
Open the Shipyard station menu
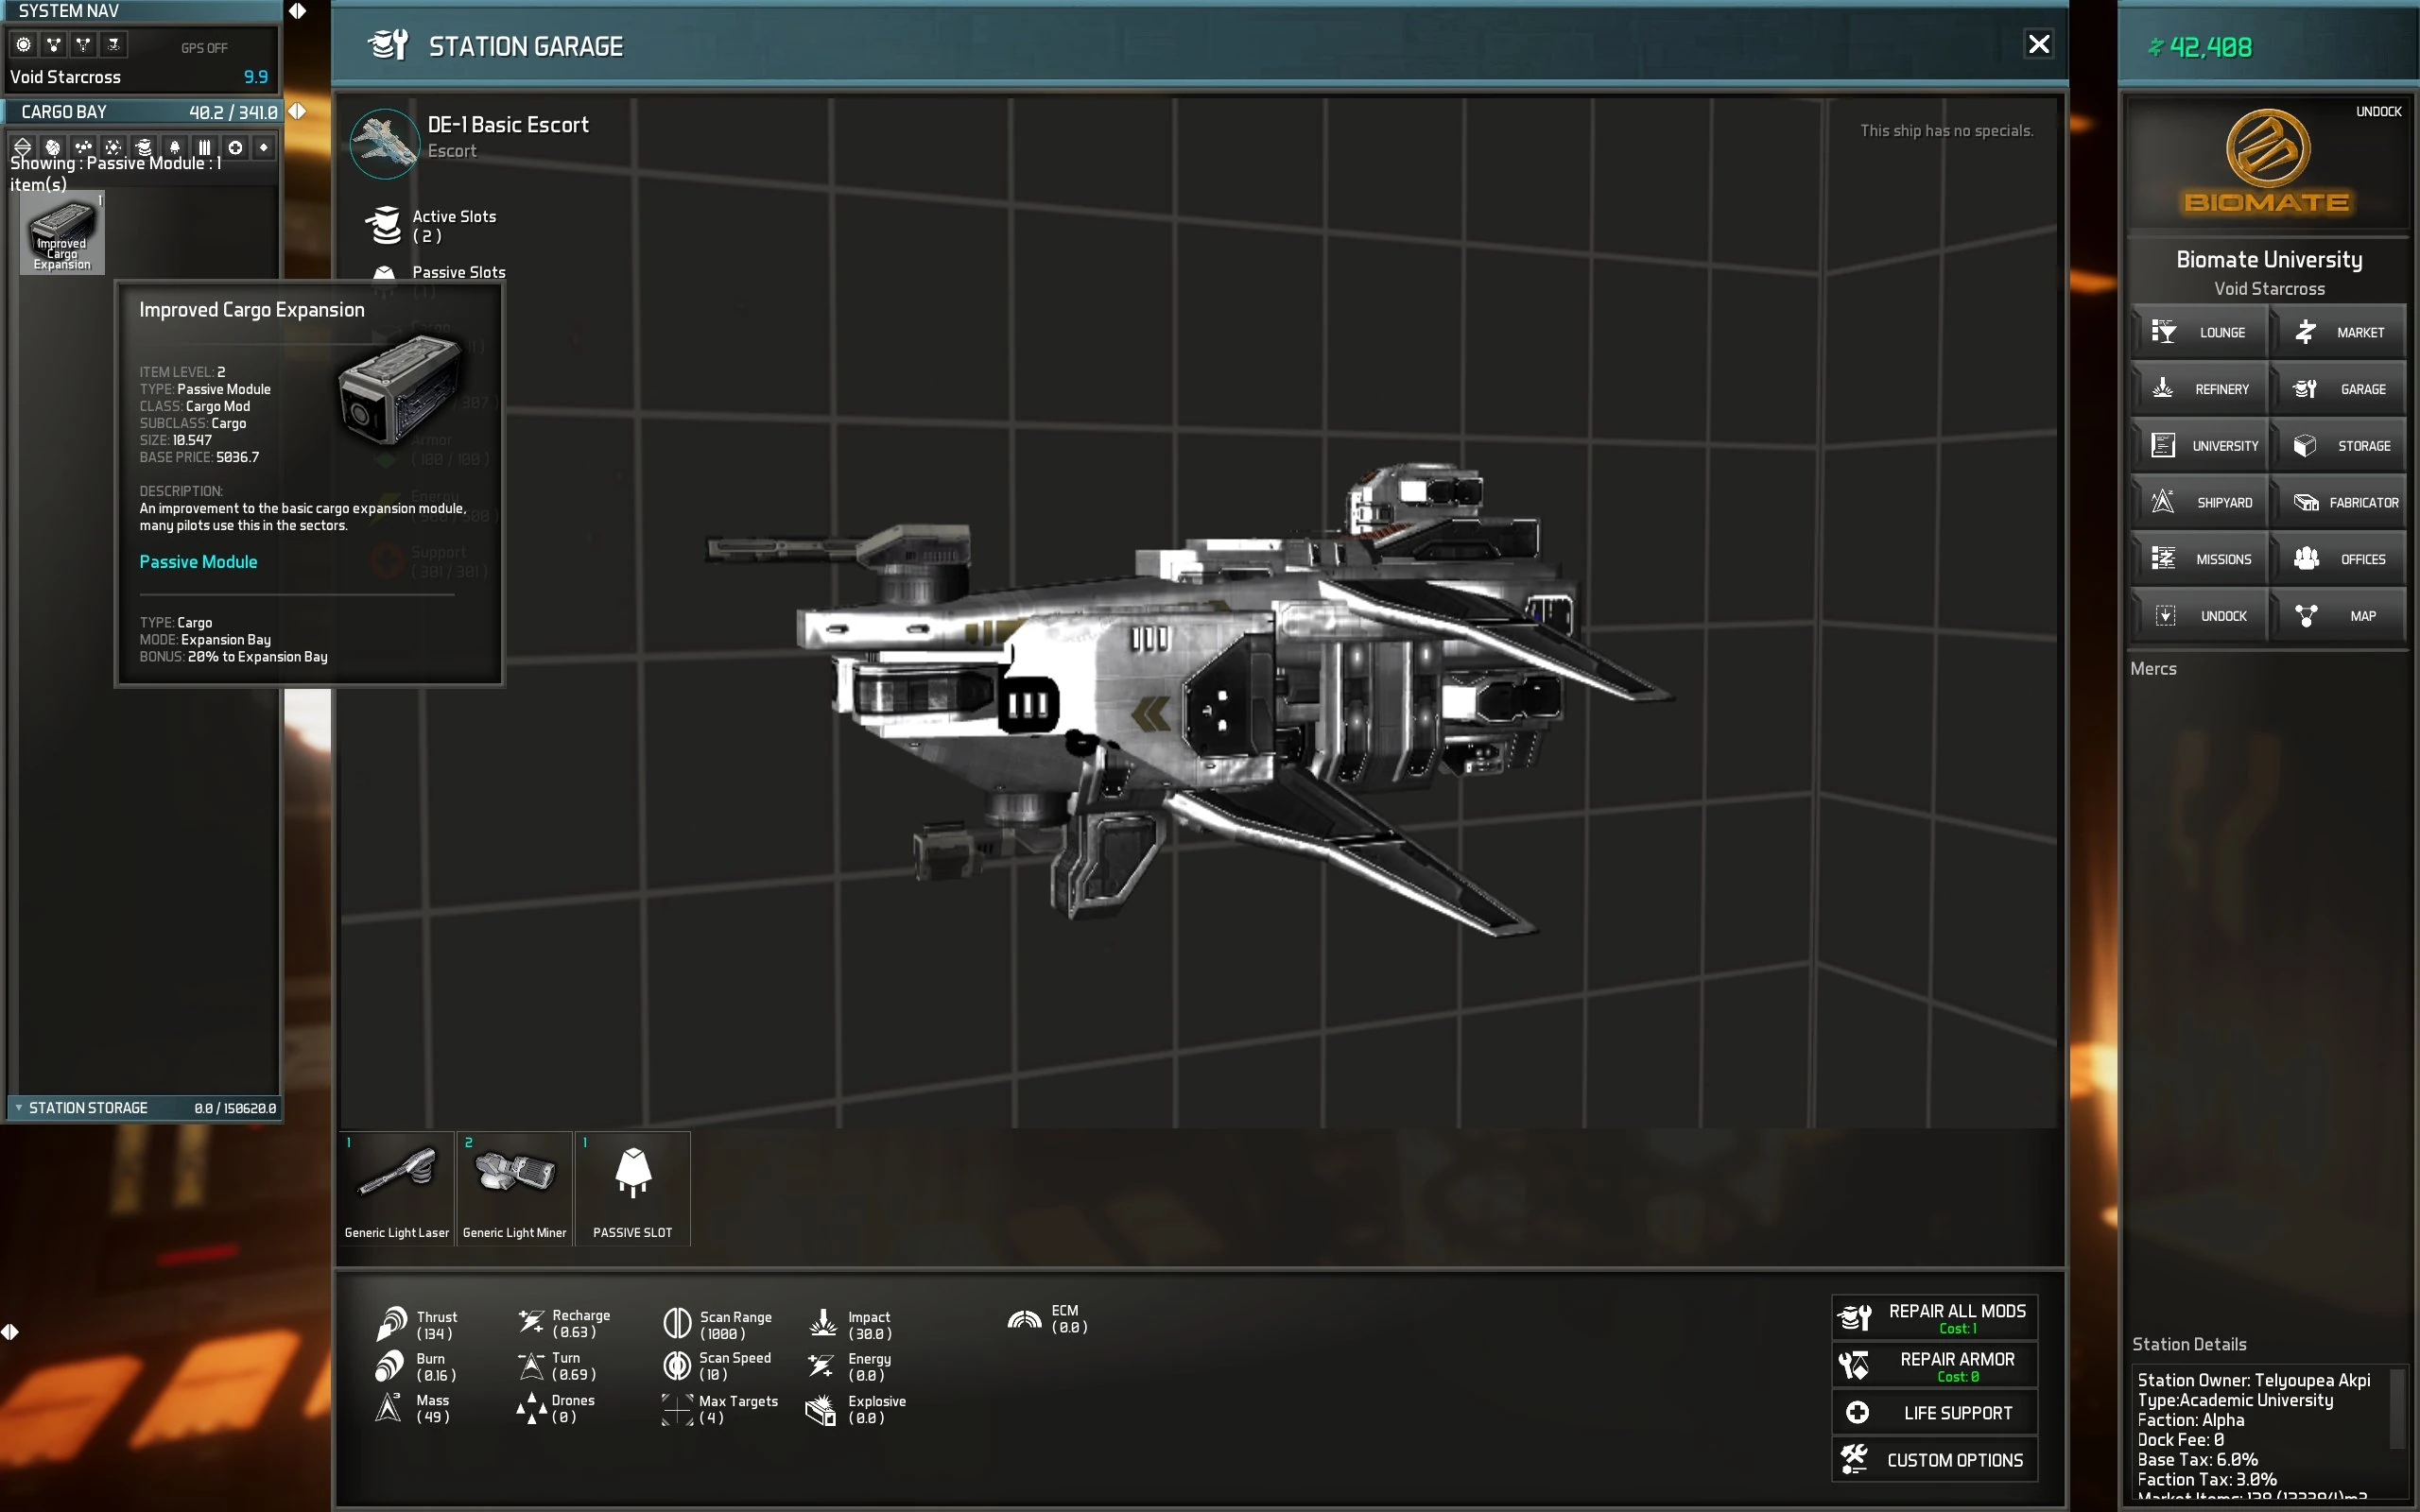point(2200,502)
